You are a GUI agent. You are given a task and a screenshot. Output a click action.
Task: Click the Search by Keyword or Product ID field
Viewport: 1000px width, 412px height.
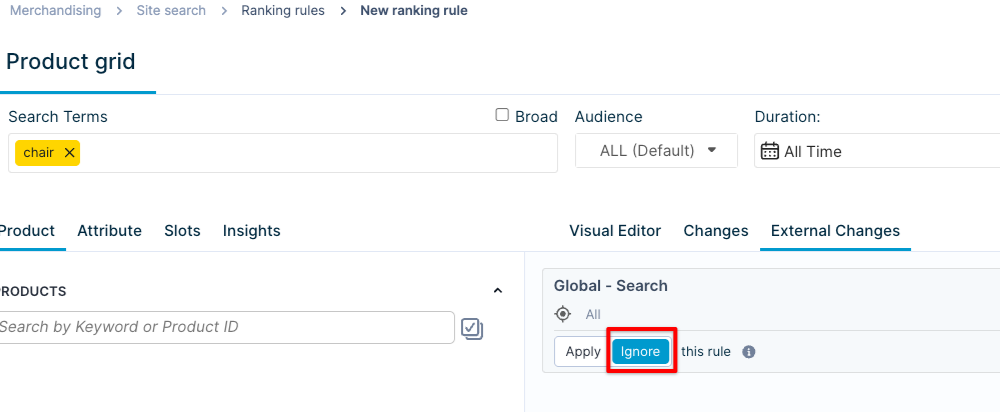click(225, 327)
